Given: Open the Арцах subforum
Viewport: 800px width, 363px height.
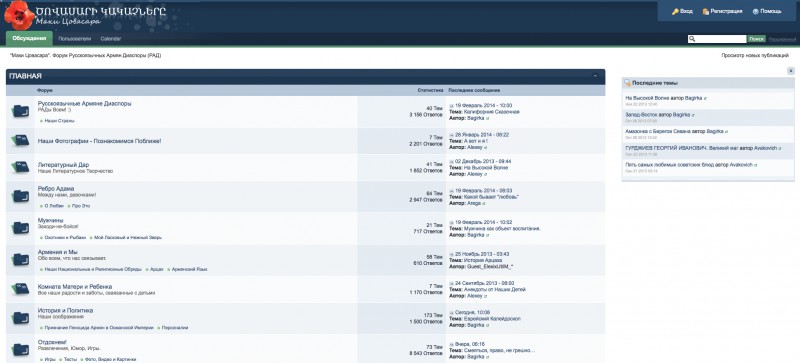Looking at the screenshot, I should pos(157,269).
